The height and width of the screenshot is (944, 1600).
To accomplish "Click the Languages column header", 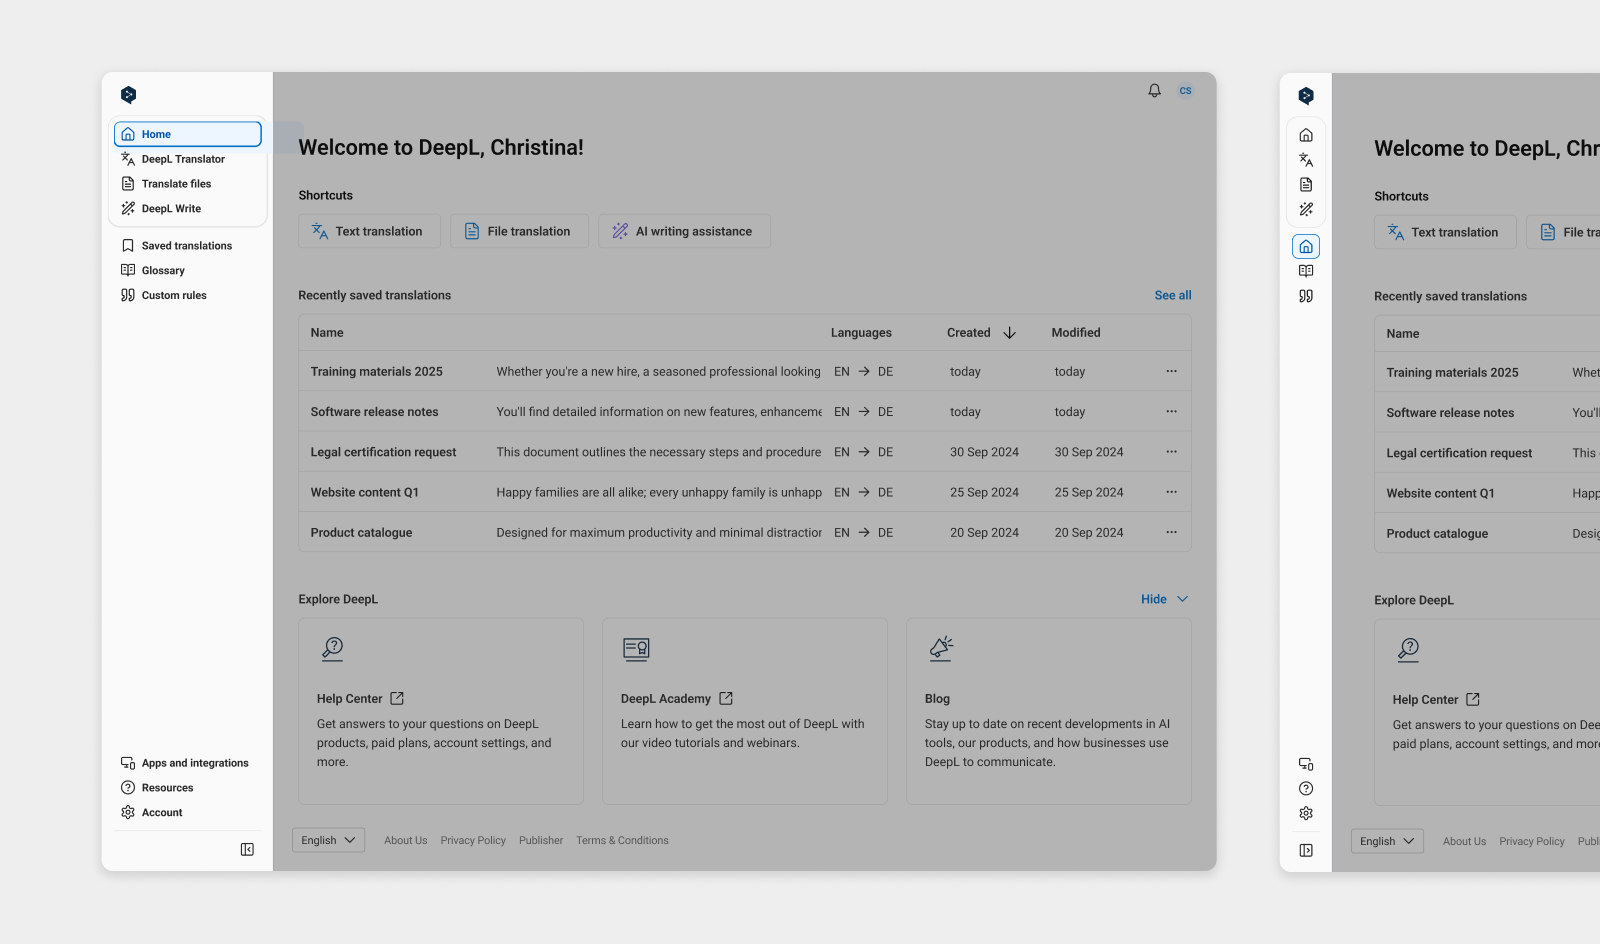I will click(x=861, y=333).
